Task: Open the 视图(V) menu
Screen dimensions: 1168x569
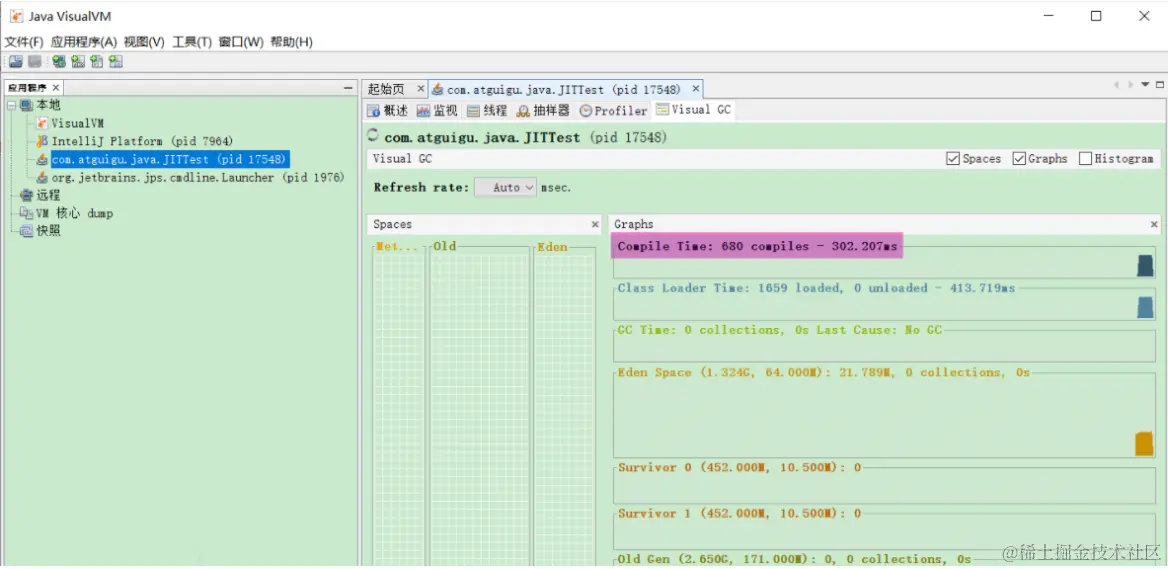Action: click(x=144, y=42)
